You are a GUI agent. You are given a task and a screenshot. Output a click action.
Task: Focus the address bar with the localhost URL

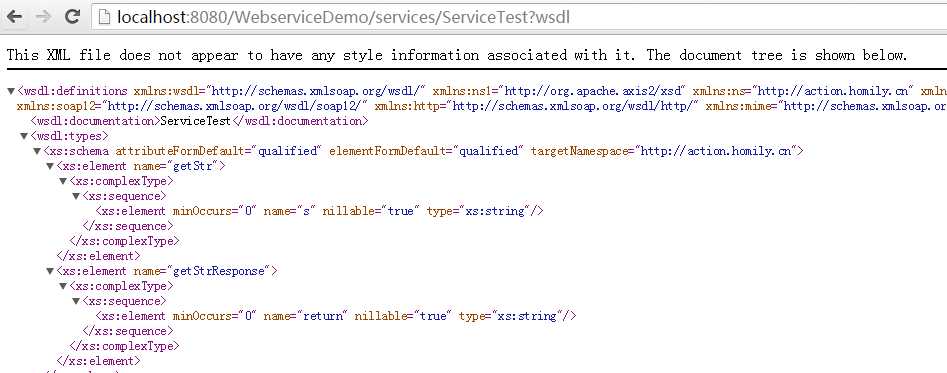(519, 17)
